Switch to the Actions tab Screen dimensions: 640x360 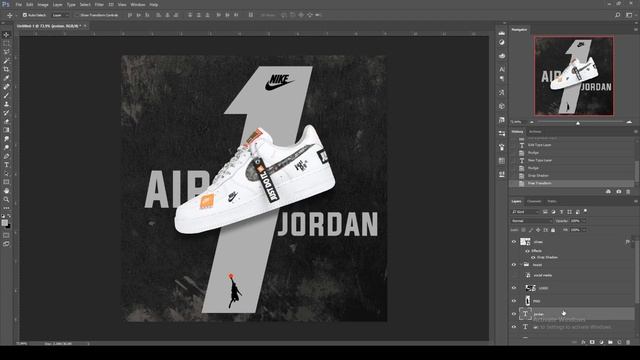[535, 131]
